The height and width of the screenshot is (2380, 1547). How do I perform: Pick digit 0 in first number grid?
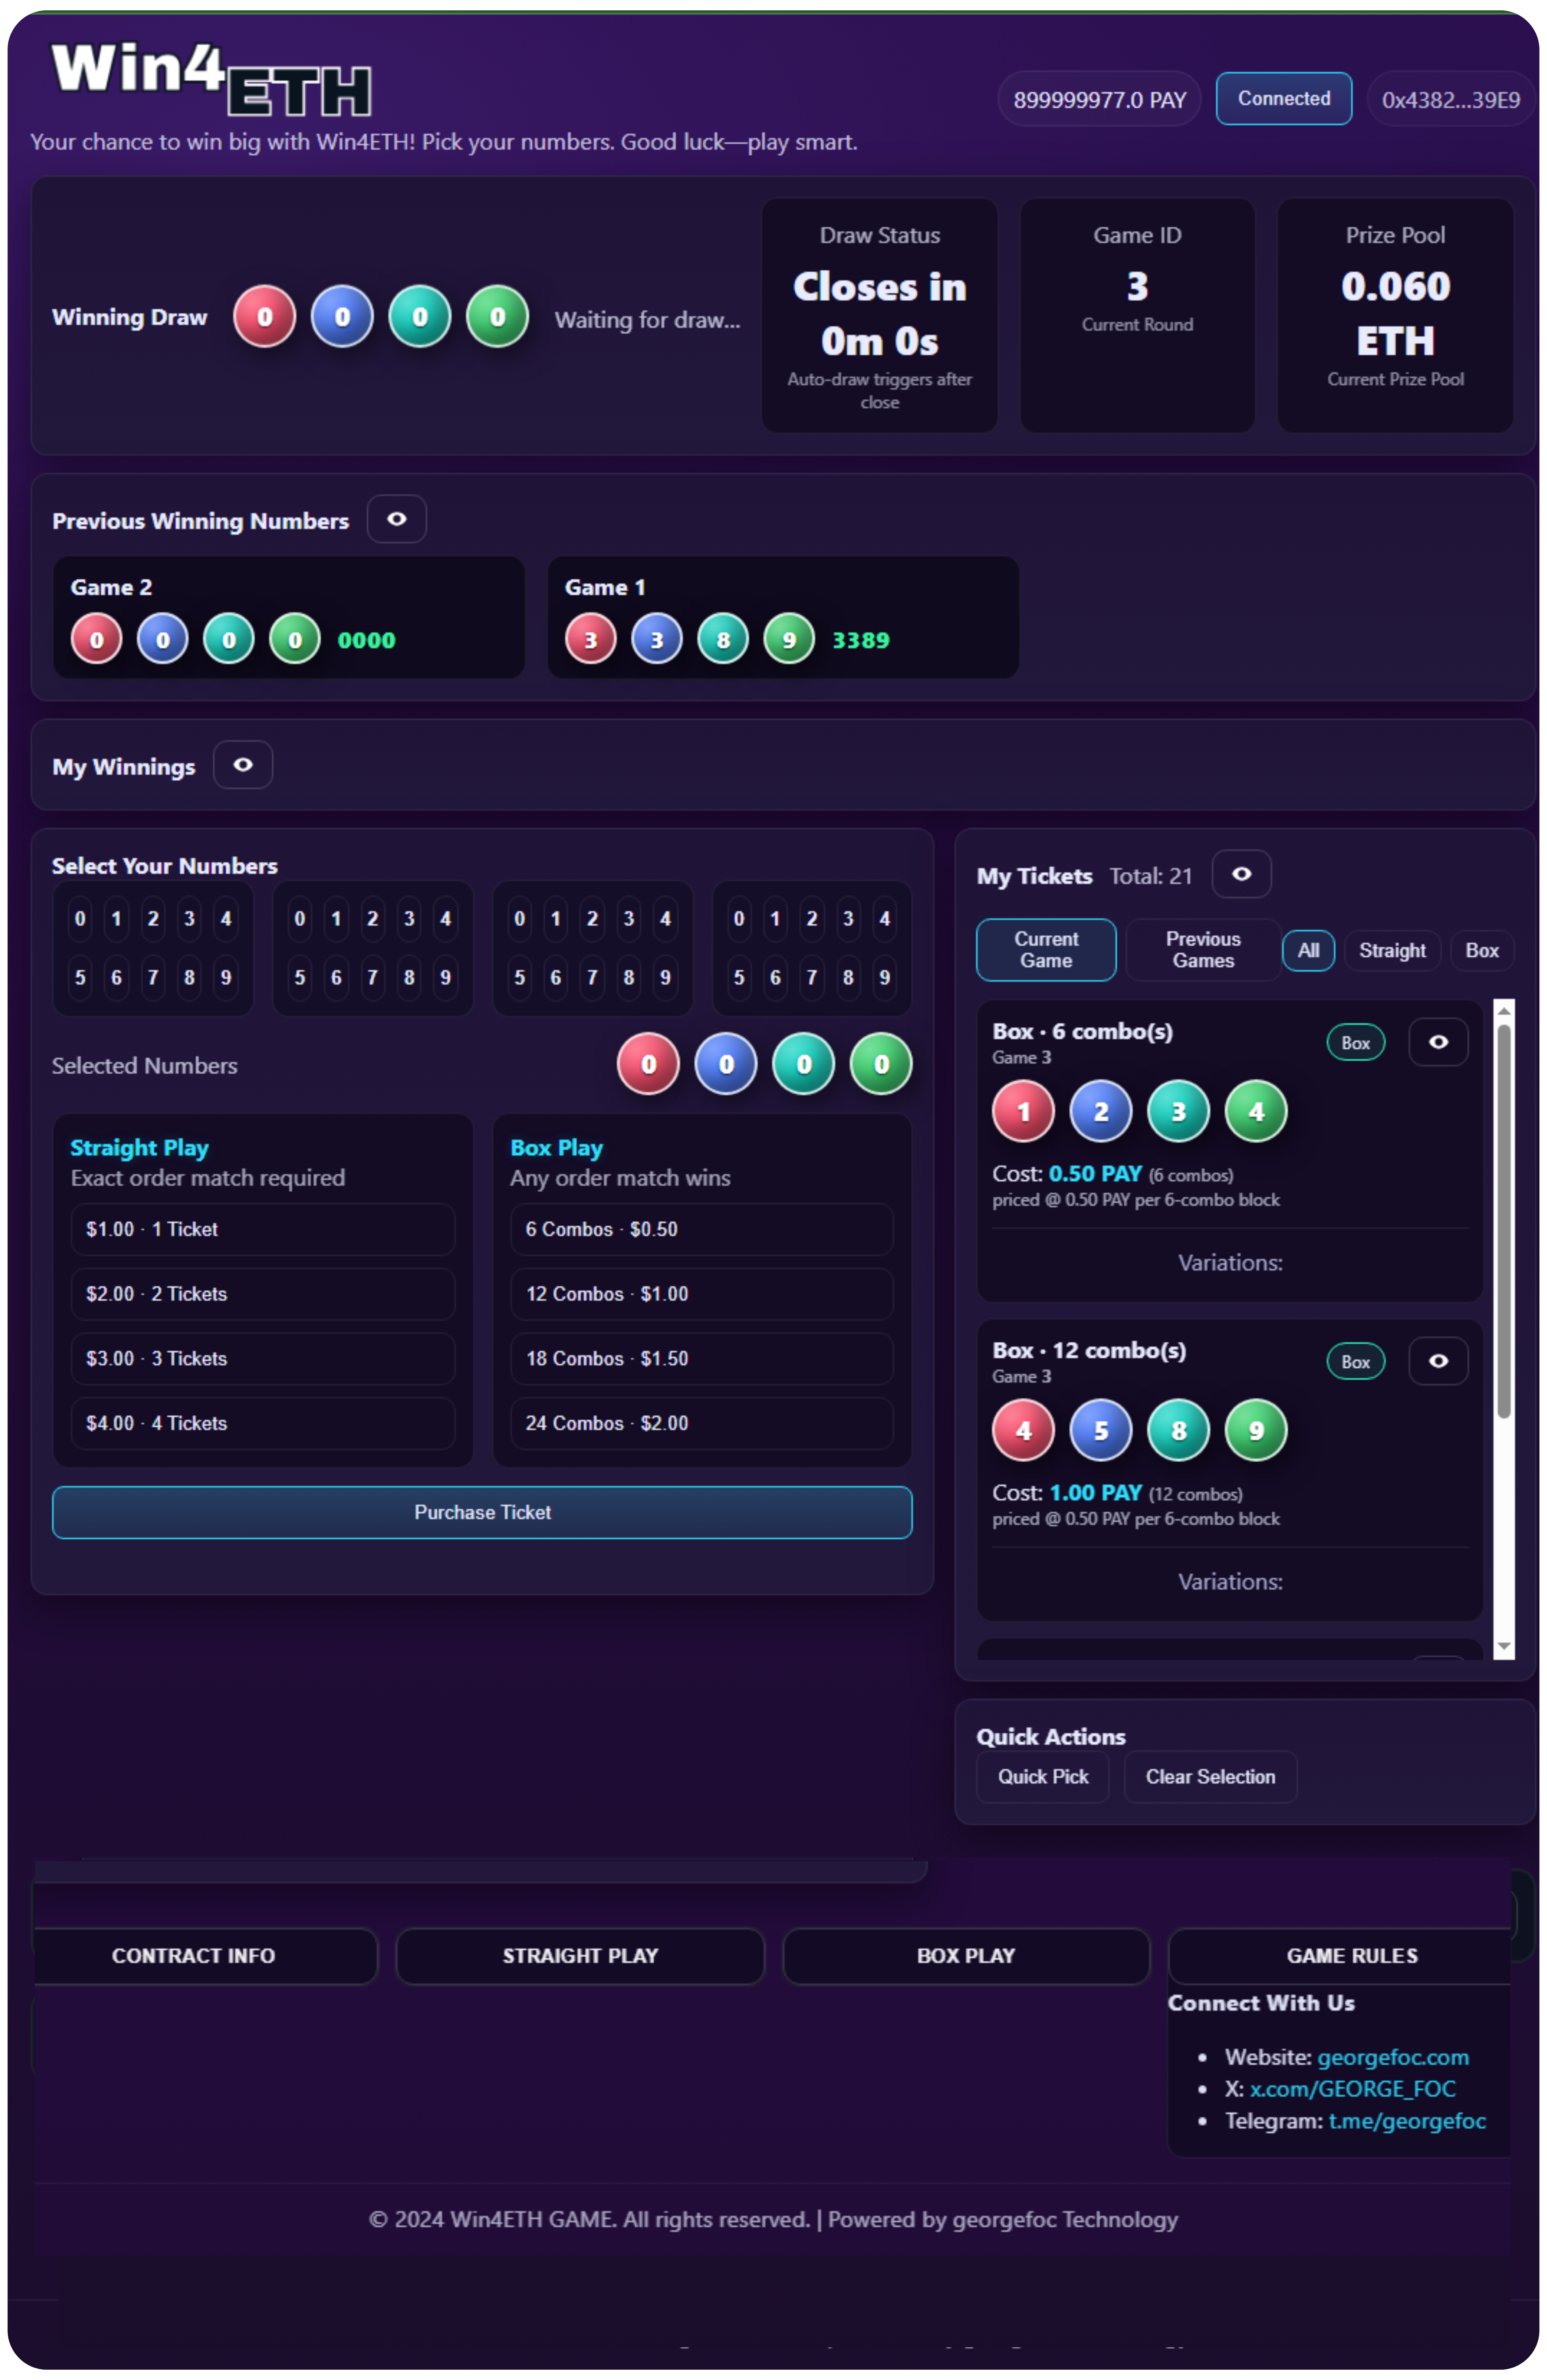point(80,919)
